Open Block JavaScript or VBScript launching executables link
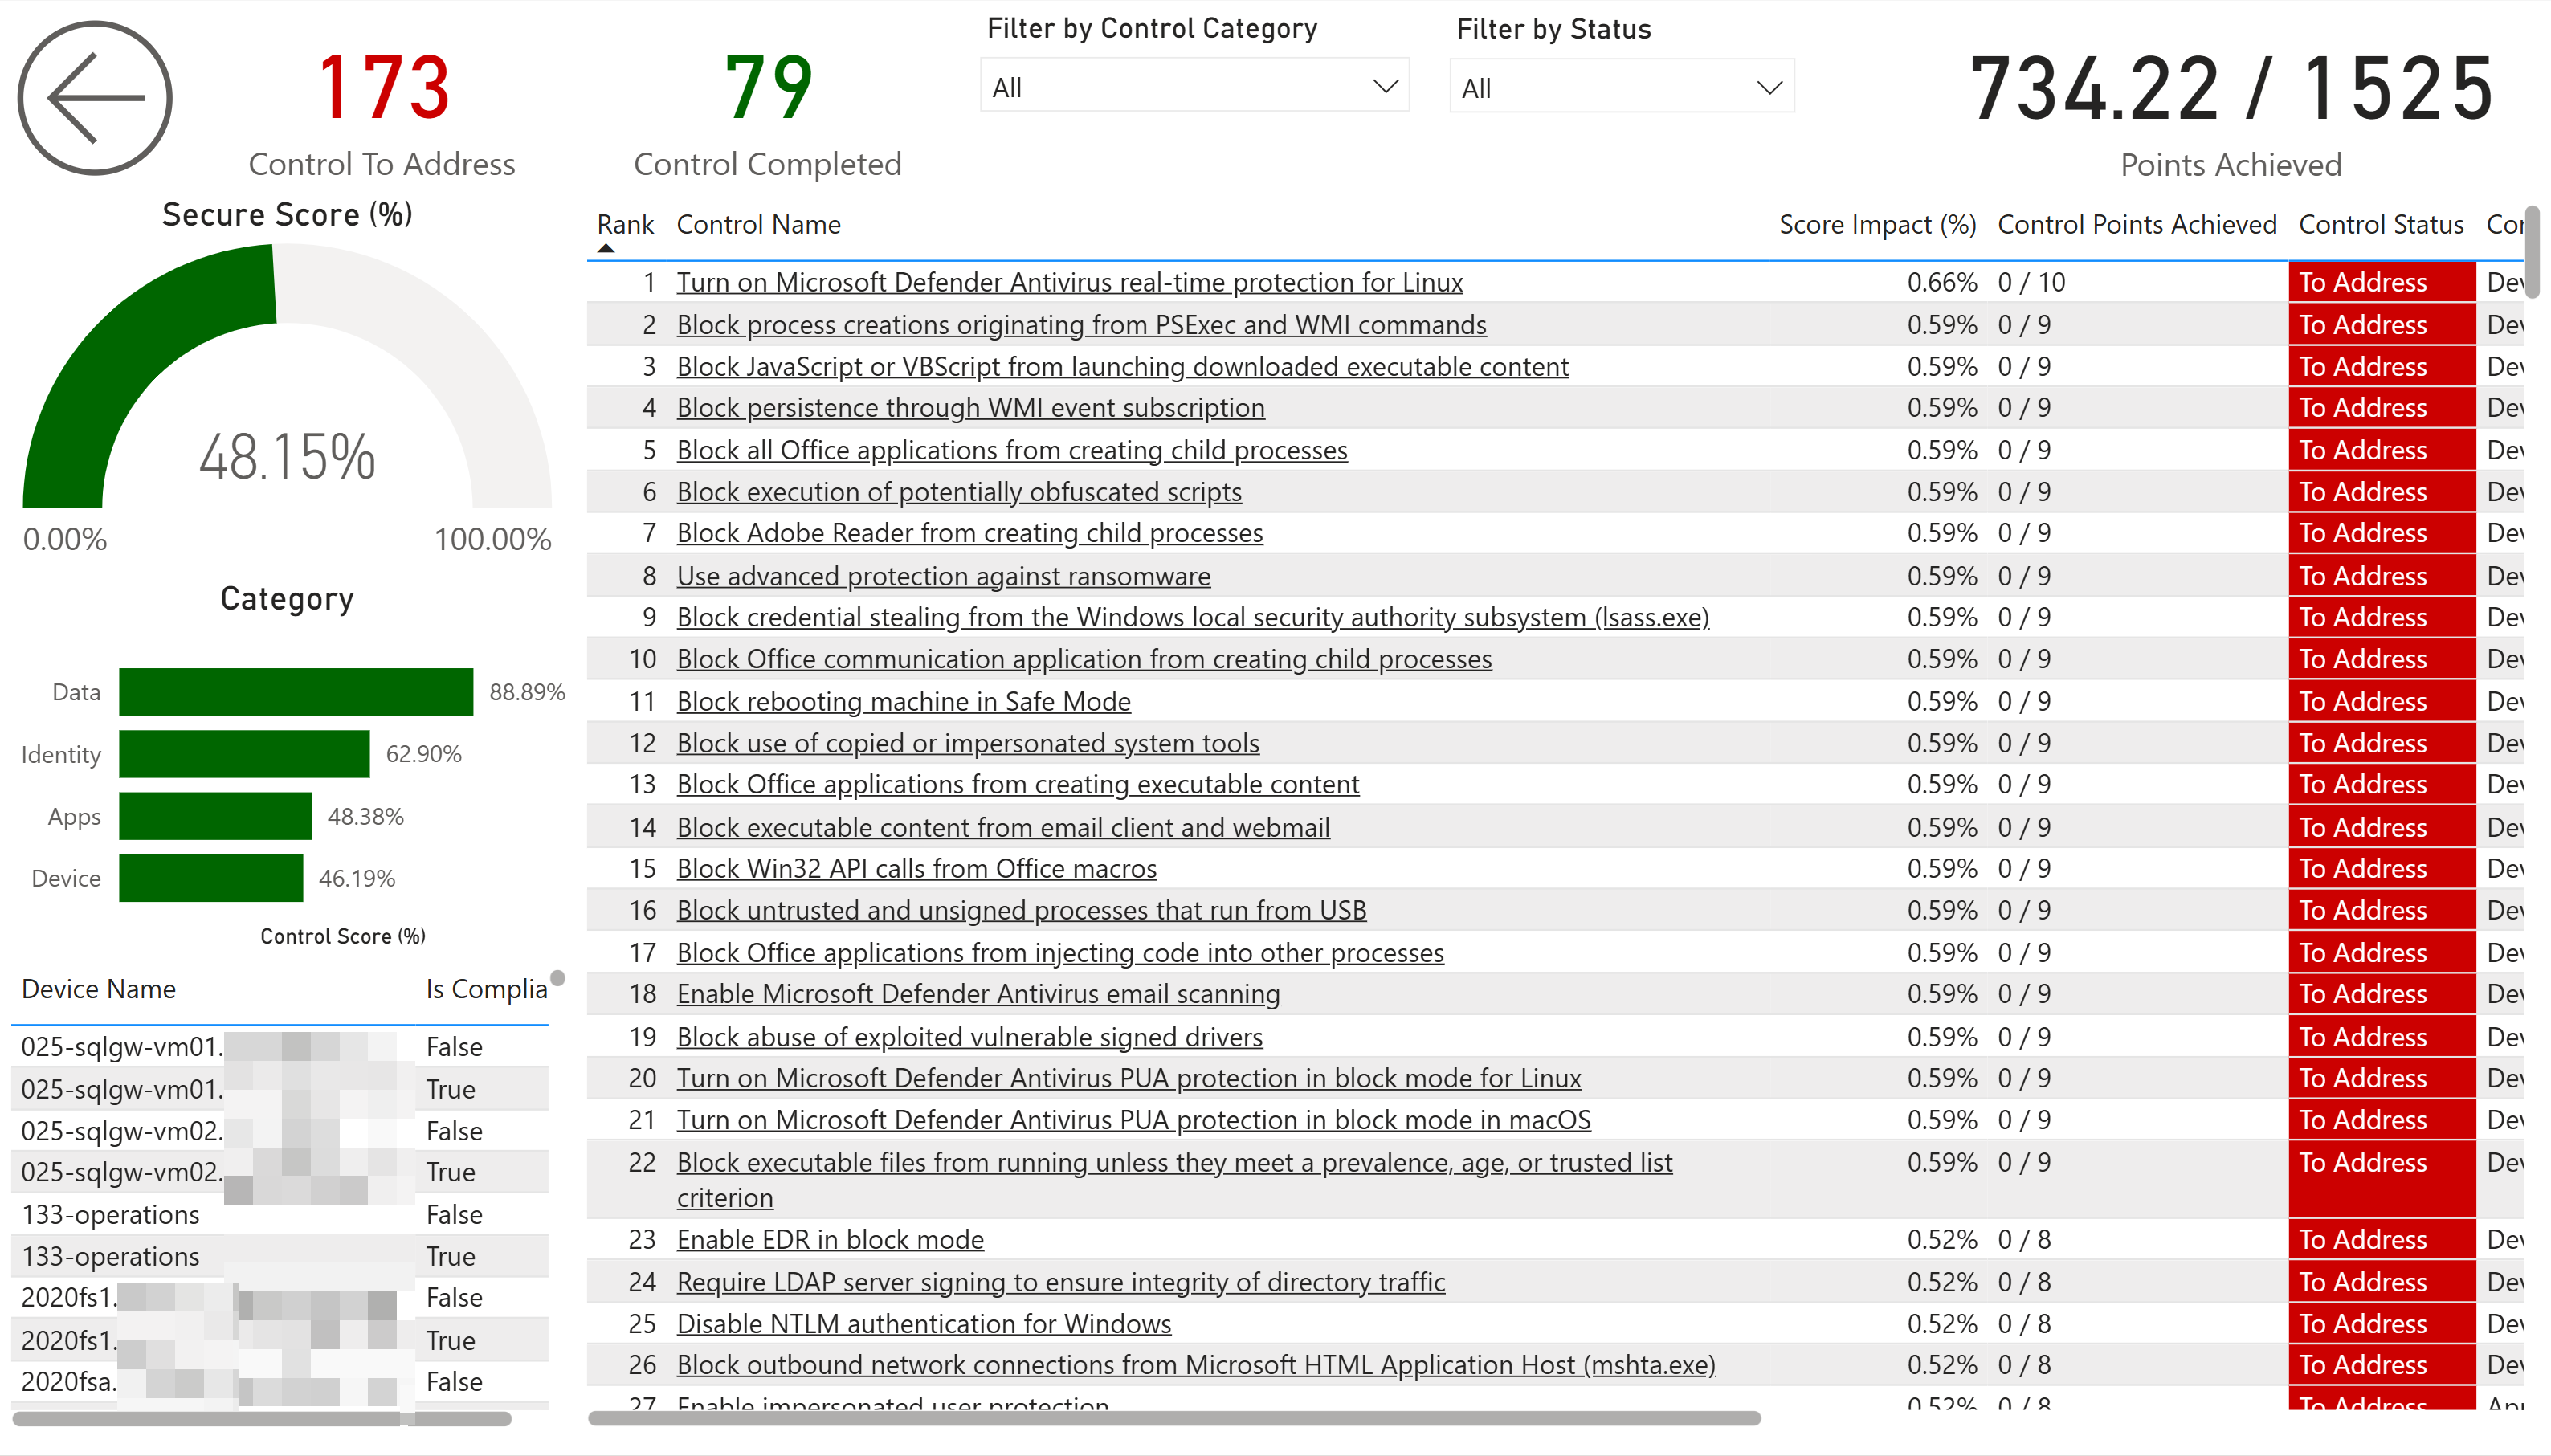The width and height of the screenshot is (2551, 1456). pos(1122,367)
